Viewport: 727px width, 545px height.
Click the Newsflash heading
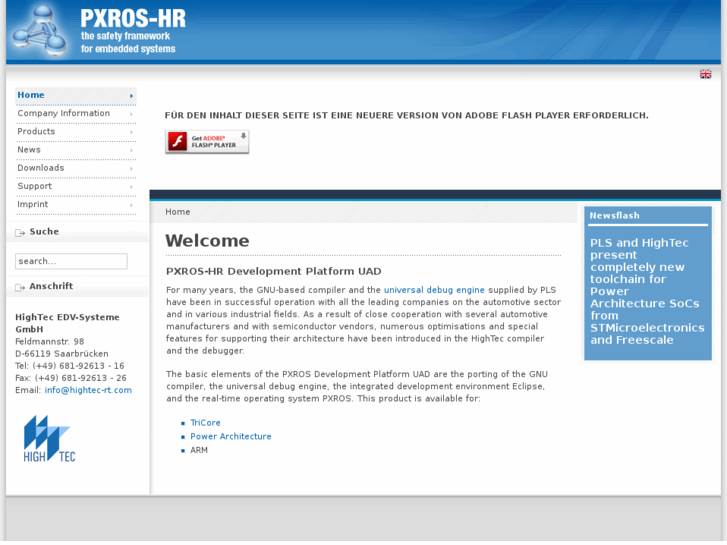point(614,216)
